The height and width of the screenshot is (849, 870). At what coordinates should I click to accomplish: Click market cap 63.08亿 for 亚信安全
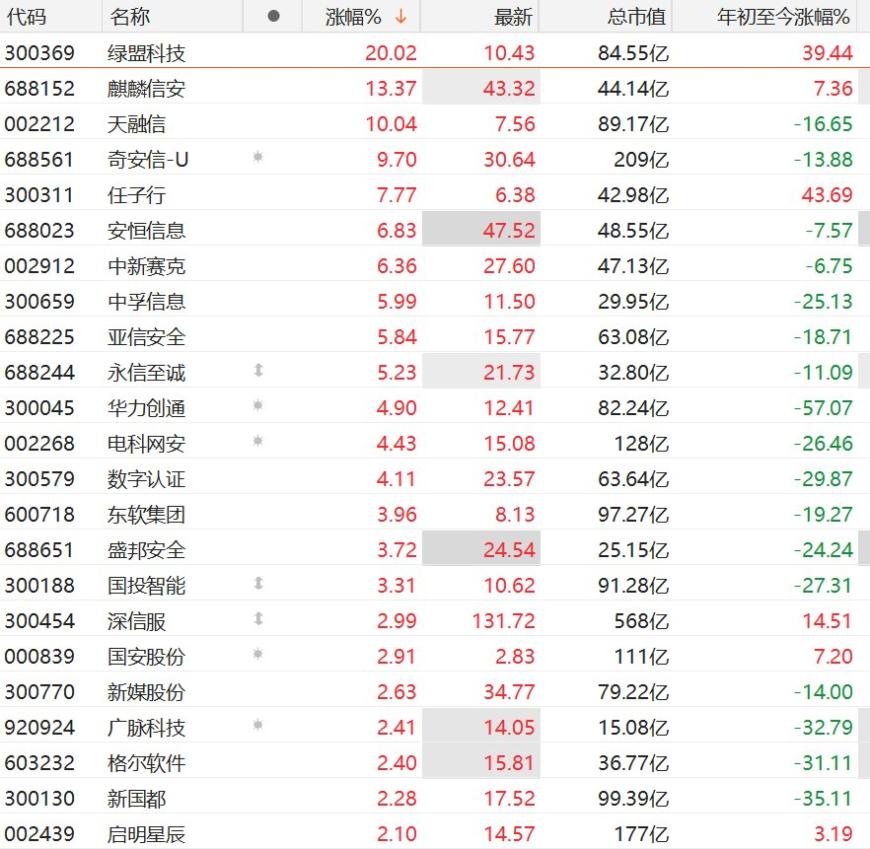[633, 337]
